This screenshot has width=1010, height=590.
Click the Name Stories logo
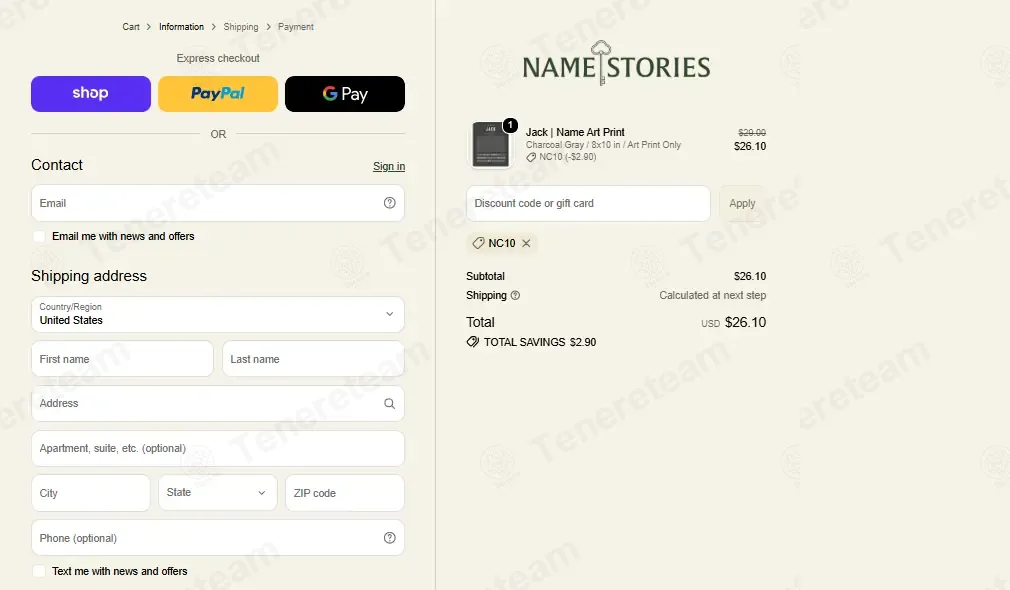[x=616, y=64]
